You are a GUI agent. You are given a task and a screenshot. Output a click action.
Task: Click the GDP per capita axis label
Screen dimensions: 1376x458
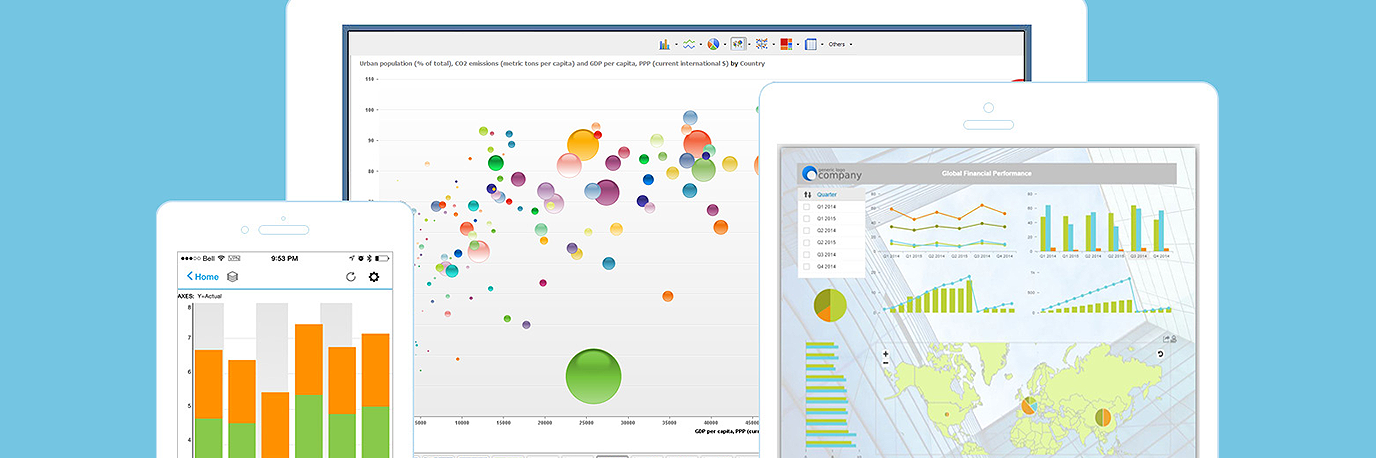(727, 431)
